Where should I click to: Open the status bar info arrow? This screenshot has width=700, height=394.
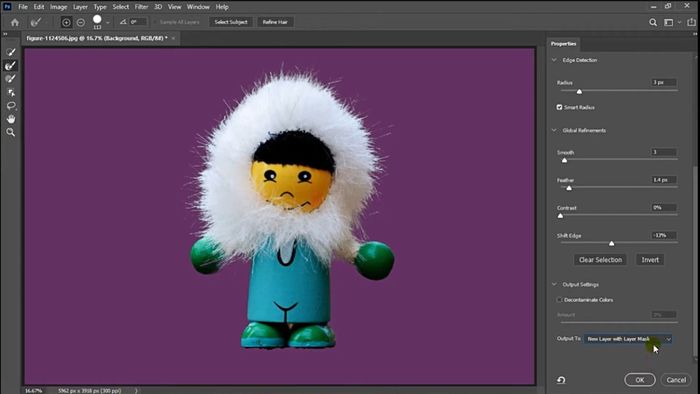click(x=136, y=390)
